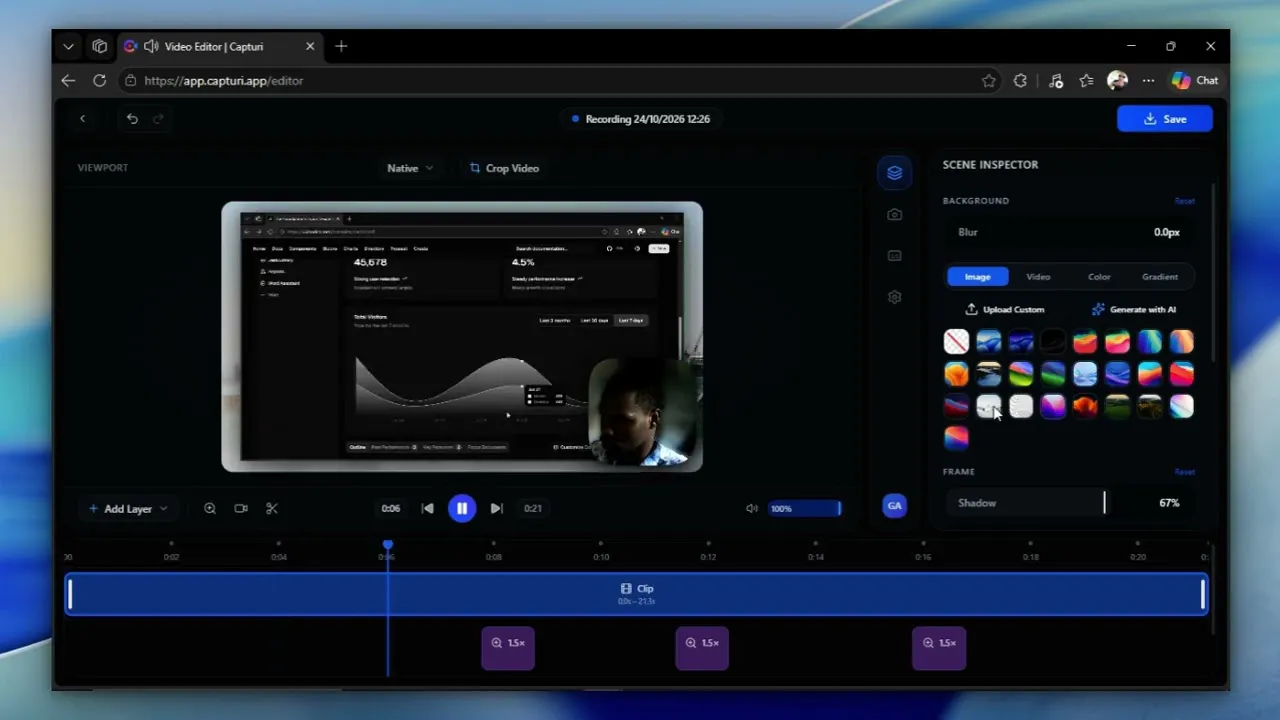Refresh the browser page

pyautogui.click(x=99, y=81)
